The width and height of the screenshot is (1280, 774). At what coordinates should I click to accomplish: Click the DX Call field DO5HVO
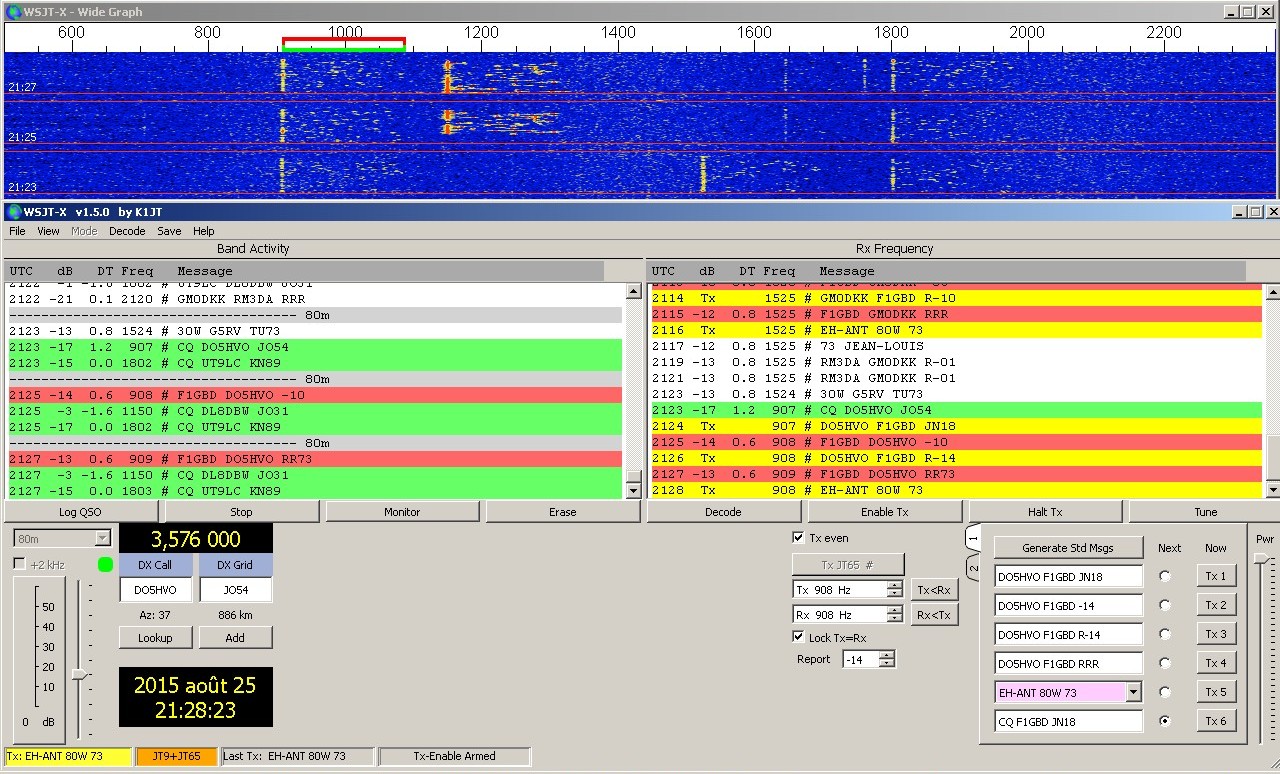(x=155, y=590)
